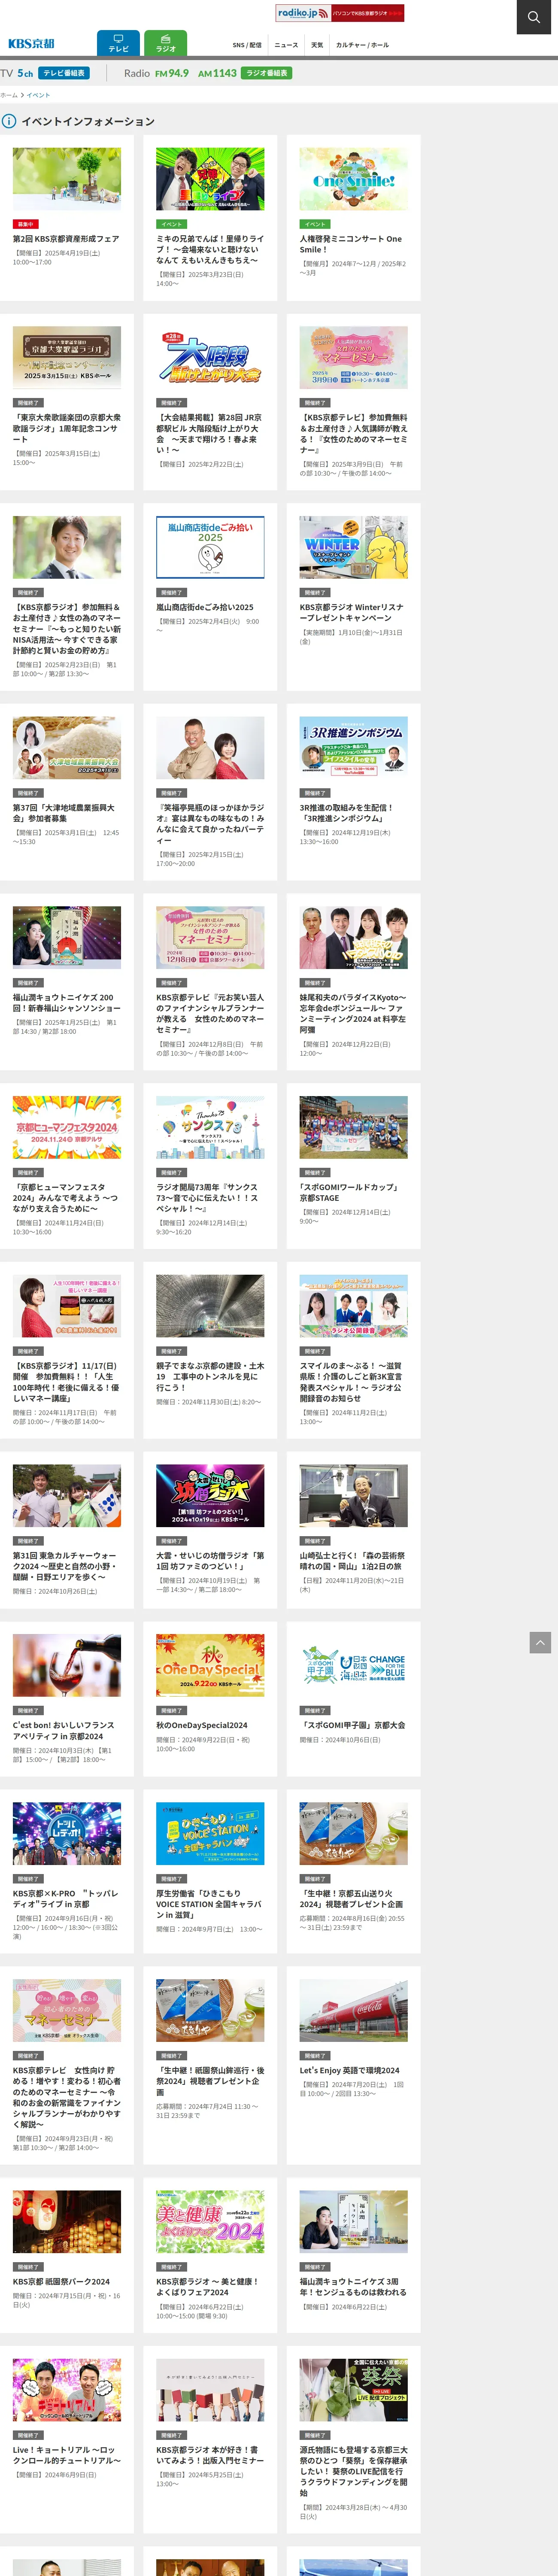This screenshot has height=2576, width=558.
Task: Open 大階段駆け上がり大会 thumbnail
Action: [x=210, y=357]
